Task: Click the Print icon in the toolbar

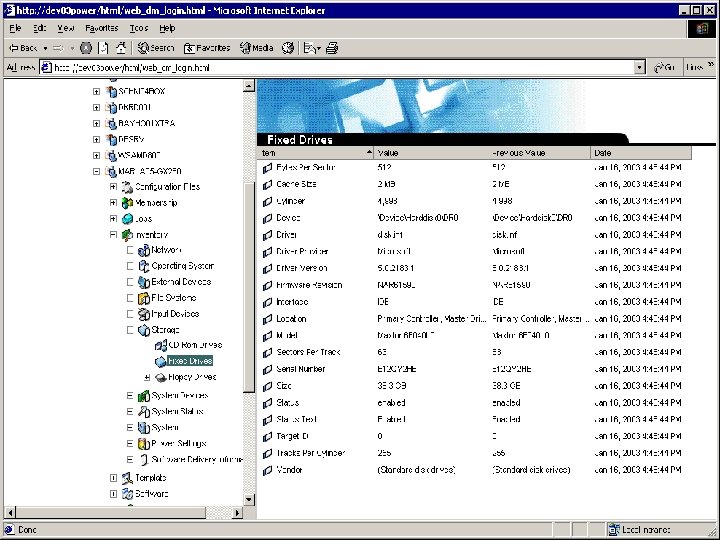Action: (x=332, y=48)
